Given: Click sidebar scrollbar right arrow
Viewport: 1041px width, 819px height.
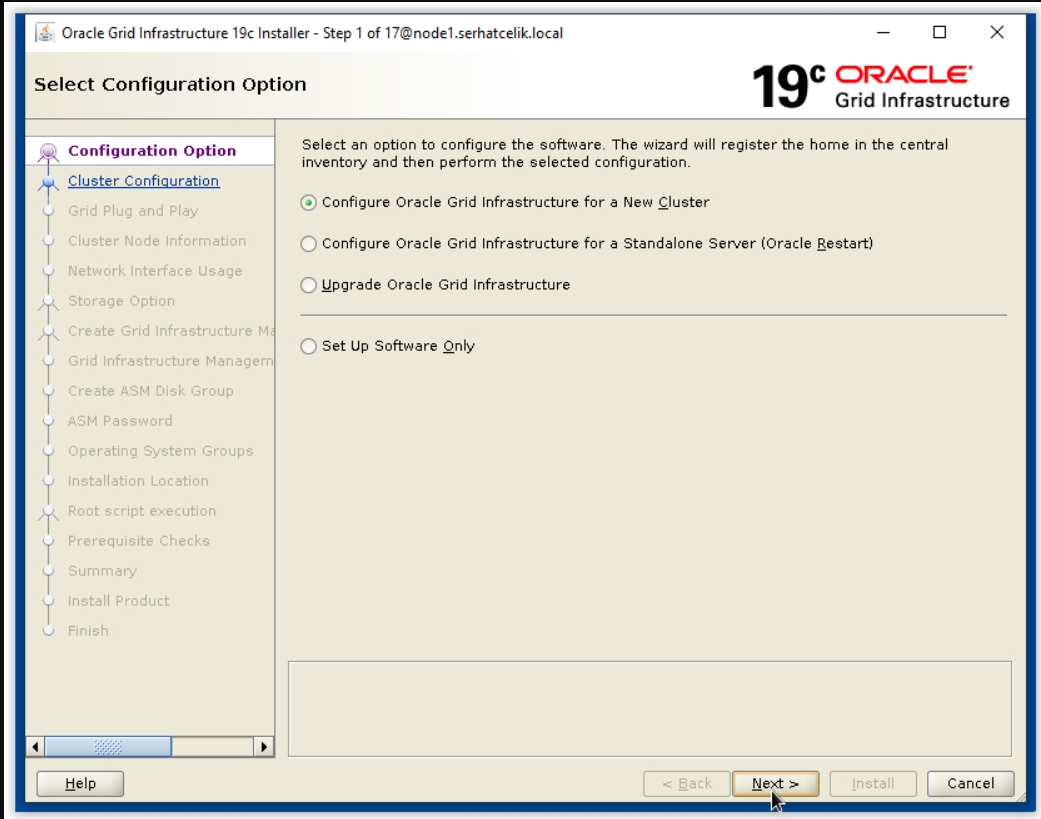Looking at the screenshot, I should tap(264, 747).
